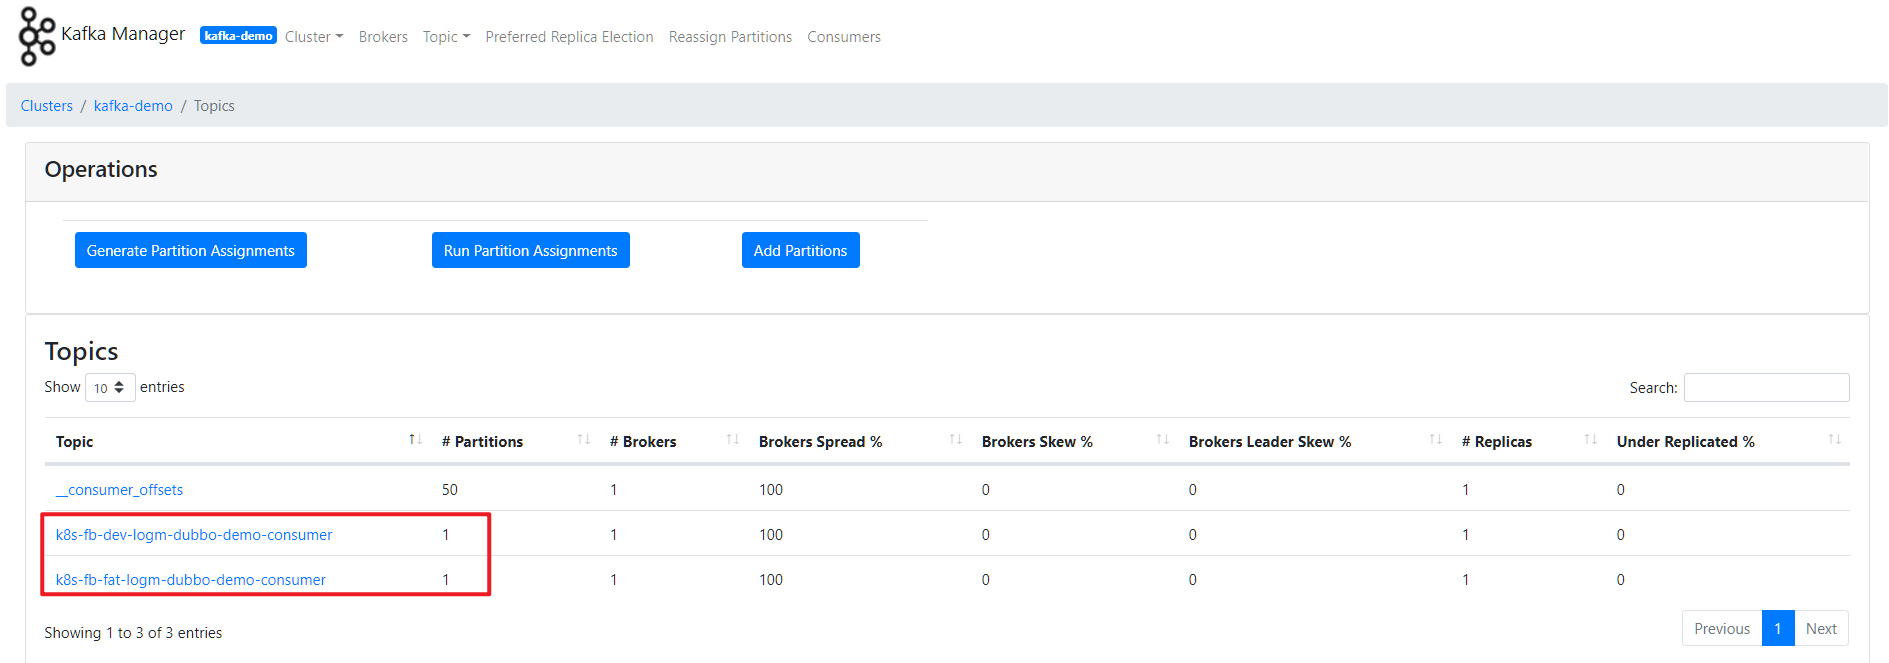Open the Consumers page
This screenshot has height=663, width=1889.
[844, 37]
